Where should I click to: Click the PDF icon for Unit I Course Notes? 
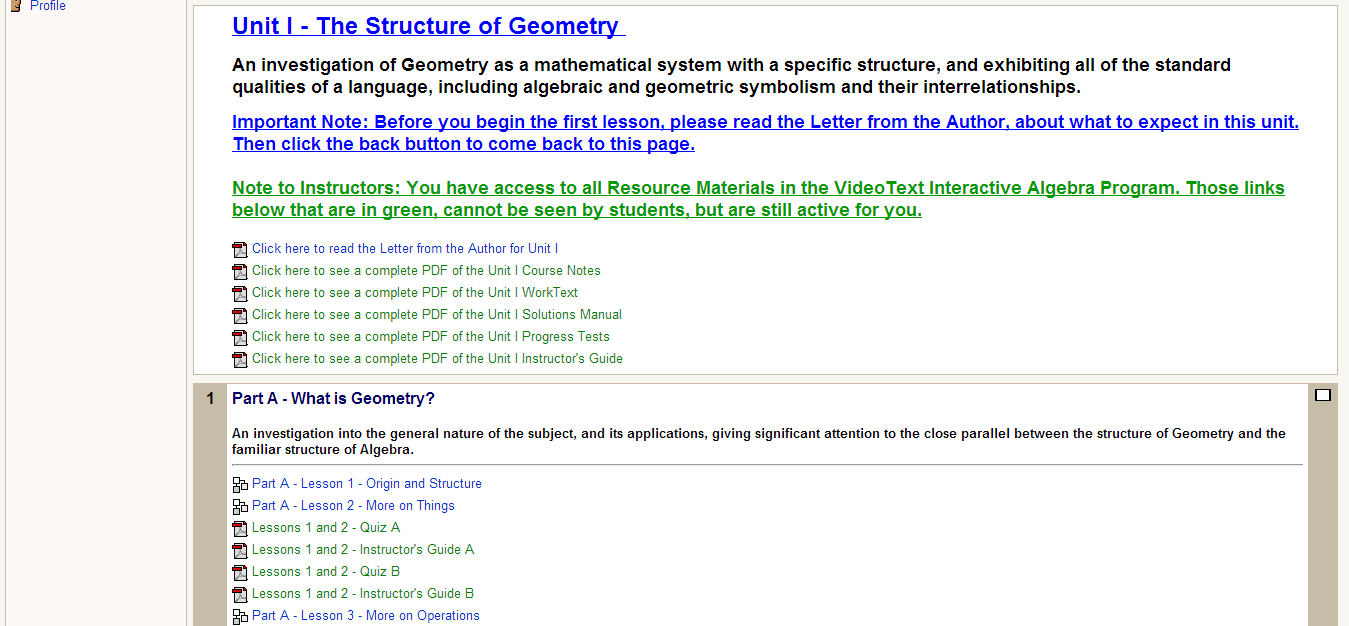240,272
